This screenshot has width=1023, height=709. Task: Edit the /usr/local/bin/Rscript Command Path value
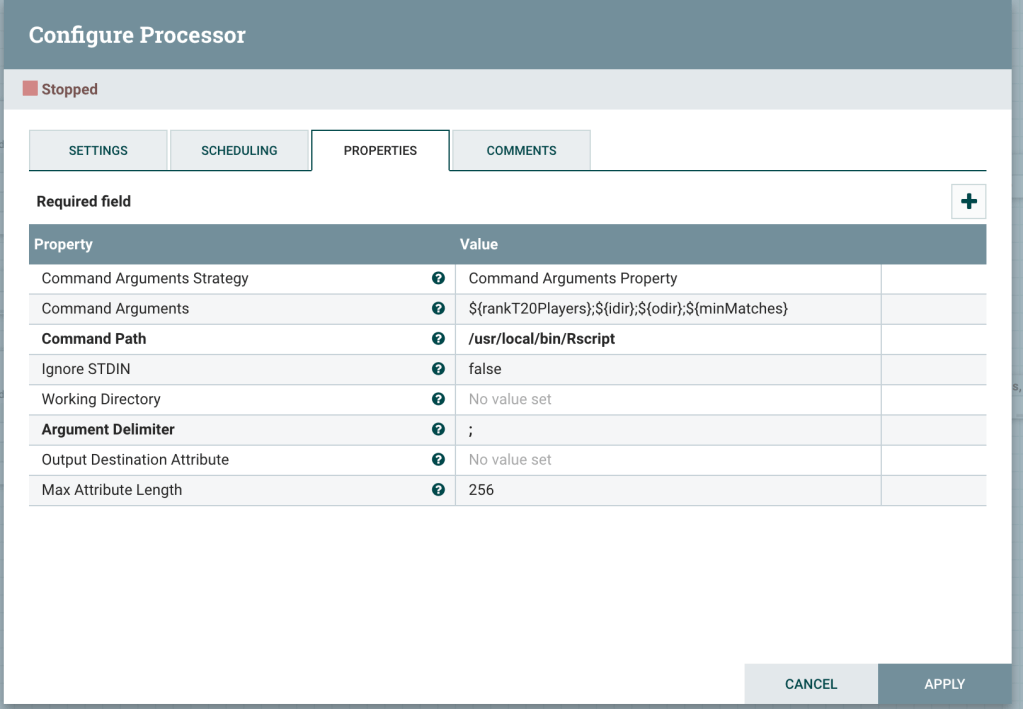667,339
